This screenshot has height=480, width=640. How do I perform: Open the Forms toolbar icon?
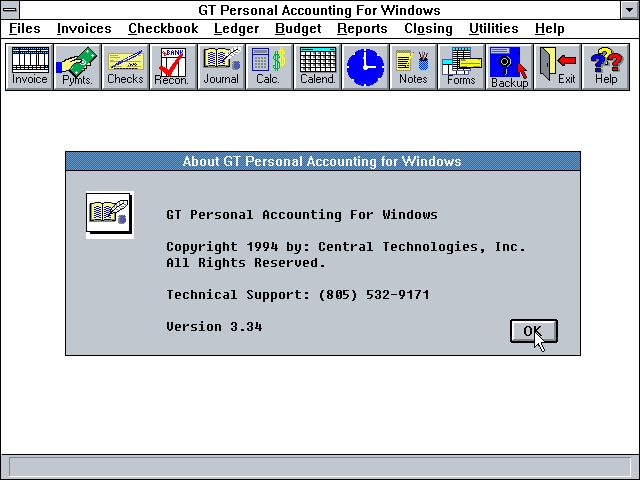click(462, 67)
